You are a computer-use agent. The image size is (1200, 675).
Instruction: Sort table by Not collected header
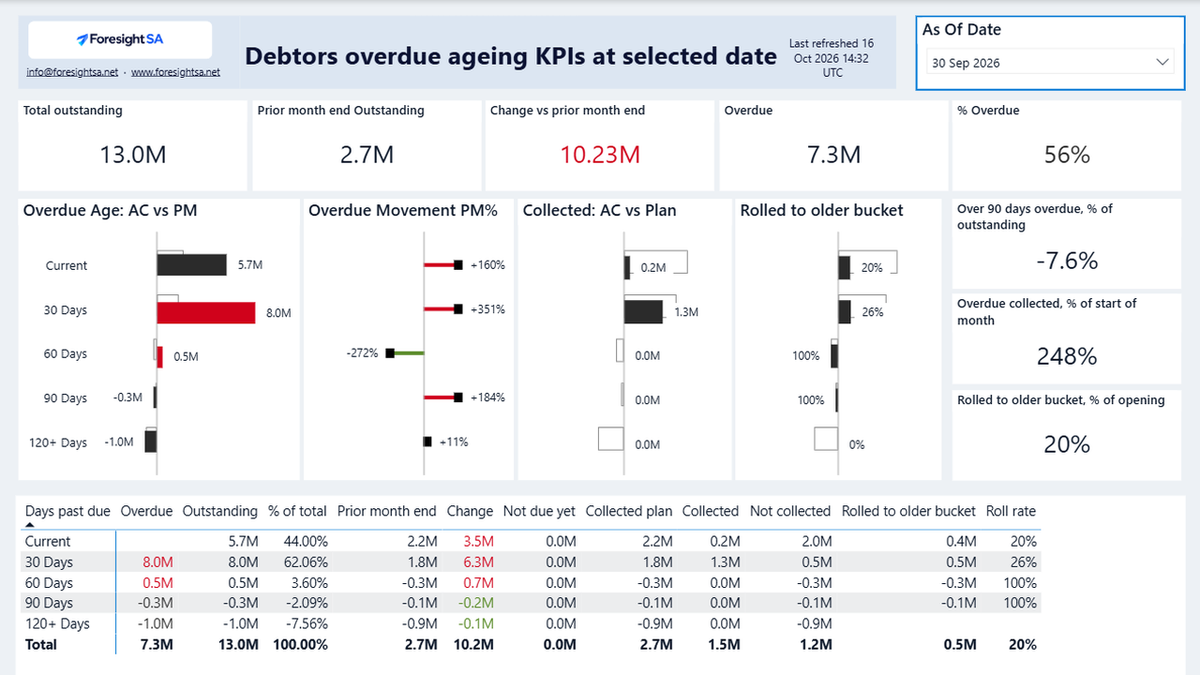[790, 511]
